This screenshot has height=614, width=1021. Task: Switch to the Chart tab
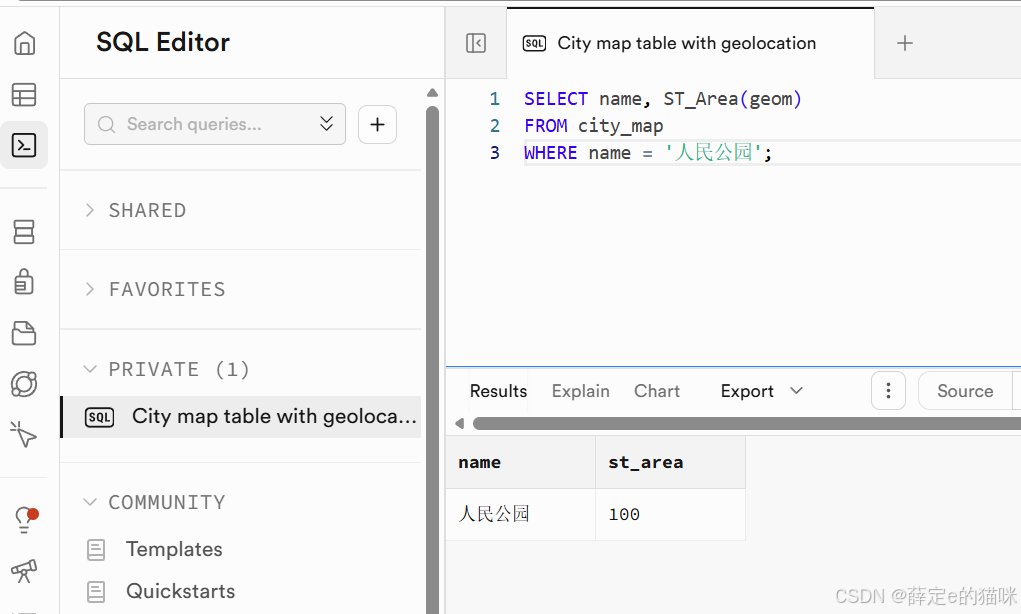click(656, 391)
